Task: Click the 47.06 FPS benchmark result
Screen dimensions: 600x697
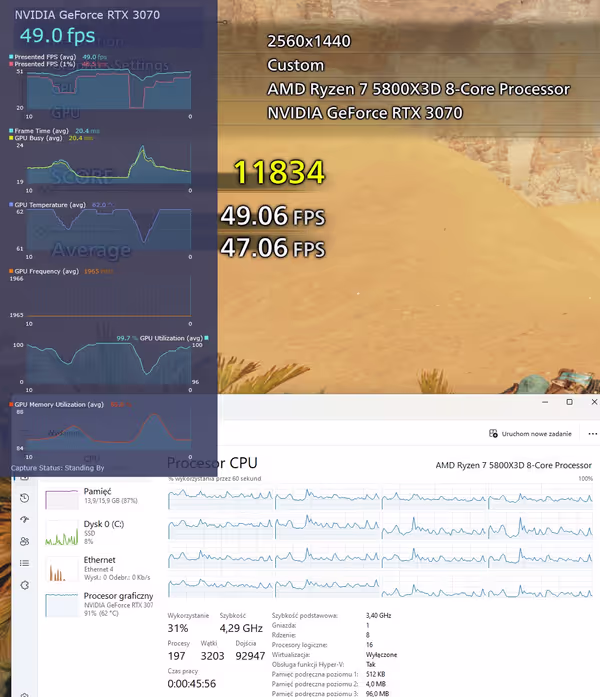Action: point(273,248)
